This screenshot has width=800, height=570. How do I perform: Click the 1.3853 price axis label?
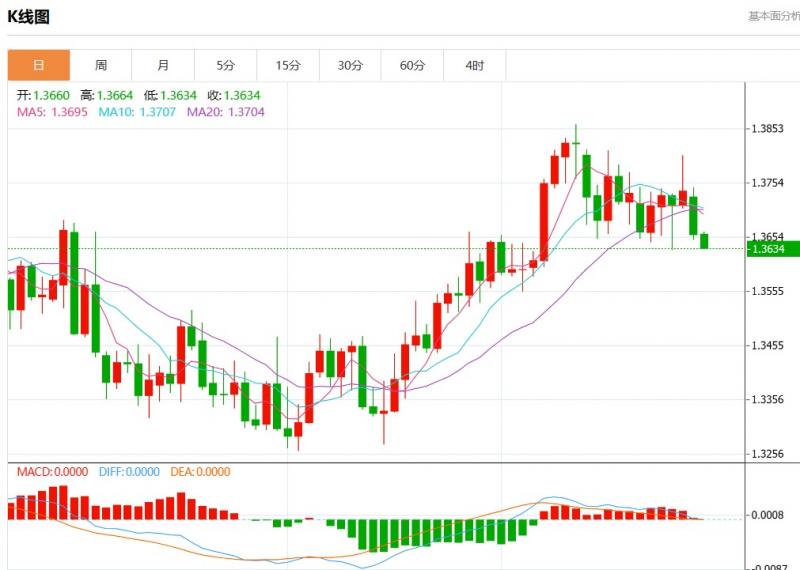click(x=768, y=129)
